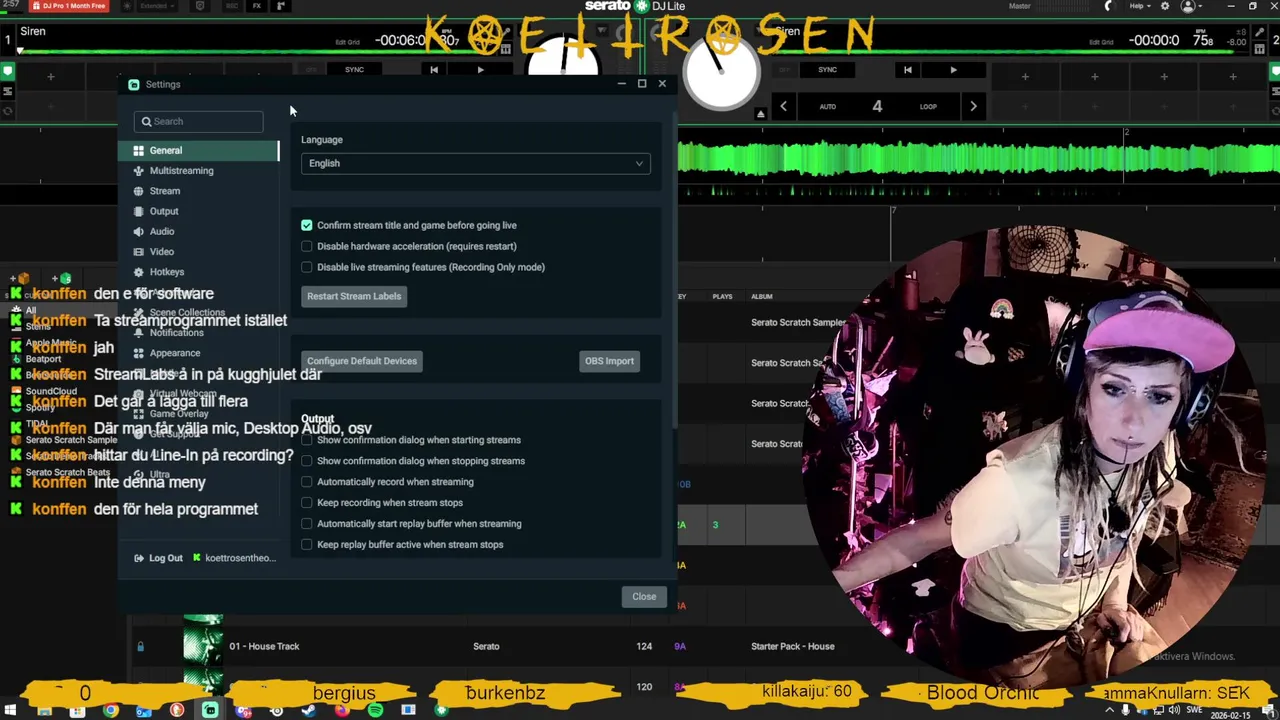Viewport: 1280px width, 720px height.
Task: Click play on Serato right deck
Action: [953, 70]
